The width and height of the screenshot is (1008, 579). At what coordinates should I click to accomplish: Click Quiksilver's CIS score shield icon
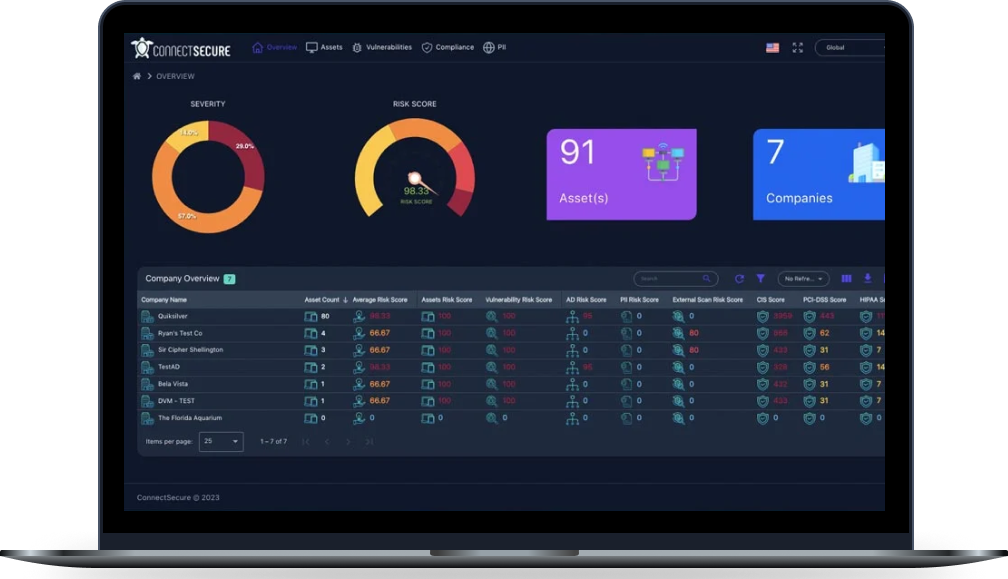[x=762, y=316]
